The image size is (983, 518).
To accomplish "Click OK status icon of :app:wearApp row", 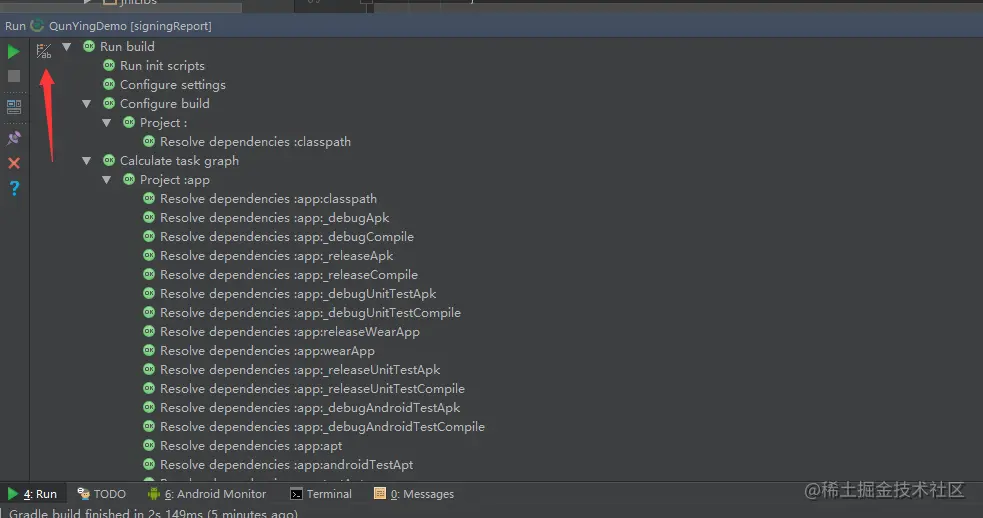I will tap(149, 350).
